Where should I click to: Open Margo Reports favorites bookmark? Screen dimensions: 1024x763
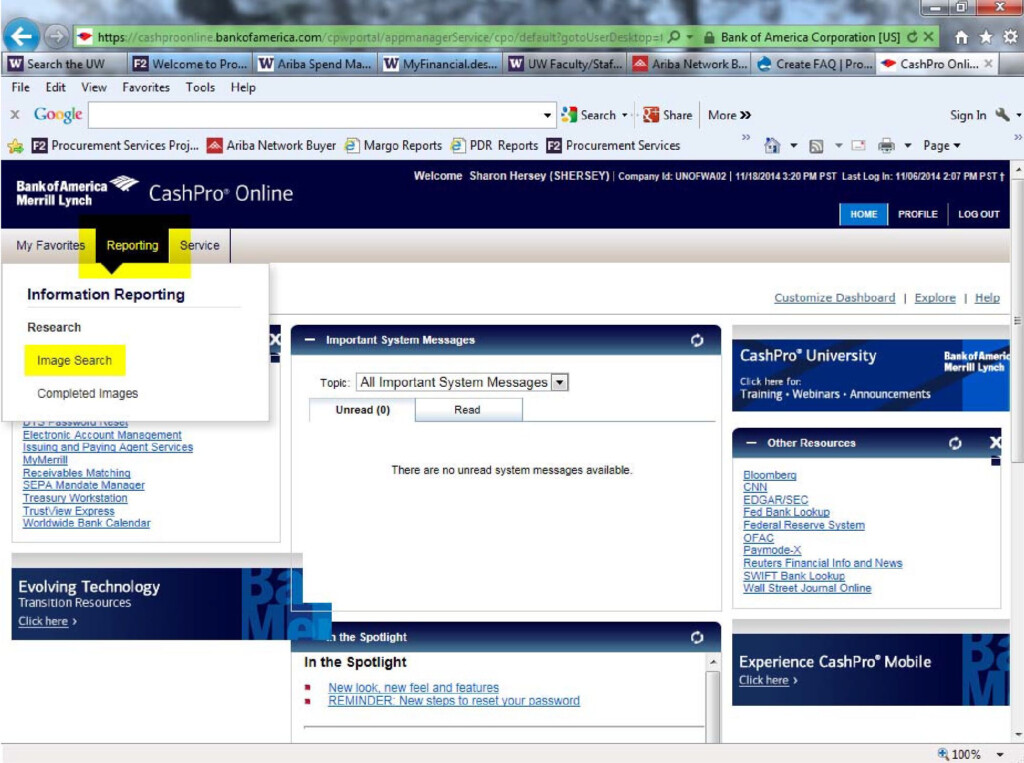coord(394,146)
